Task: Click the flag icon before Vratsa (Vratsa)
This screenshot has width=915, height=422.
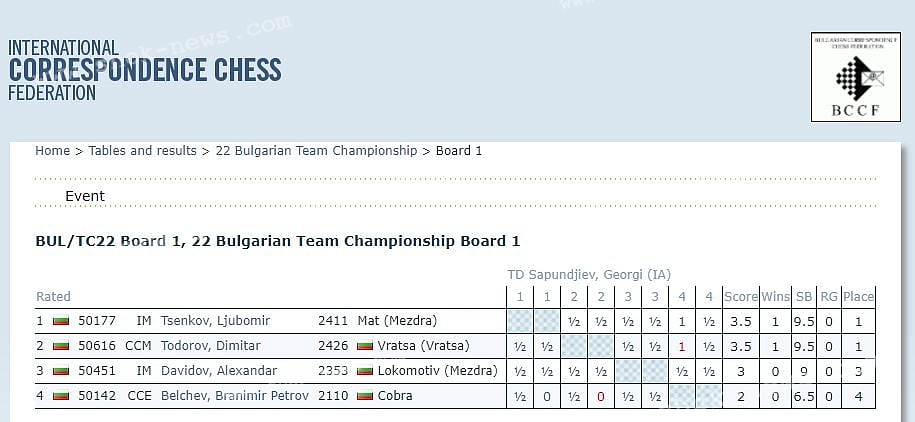Action: tap(365, 346)
